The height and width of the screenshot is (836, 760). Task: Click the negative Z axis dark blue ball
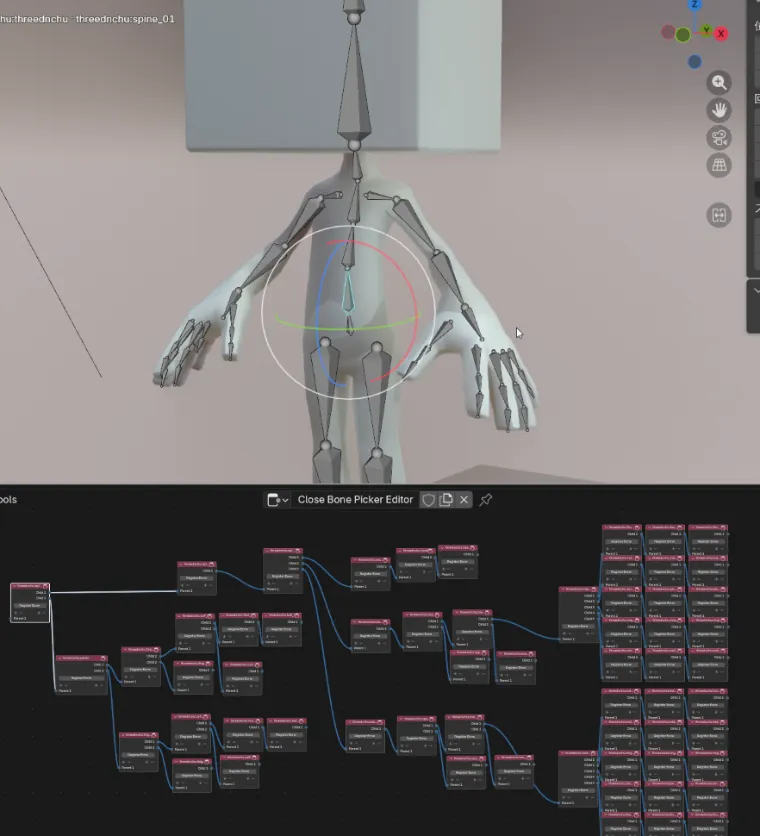pos(695,62)
